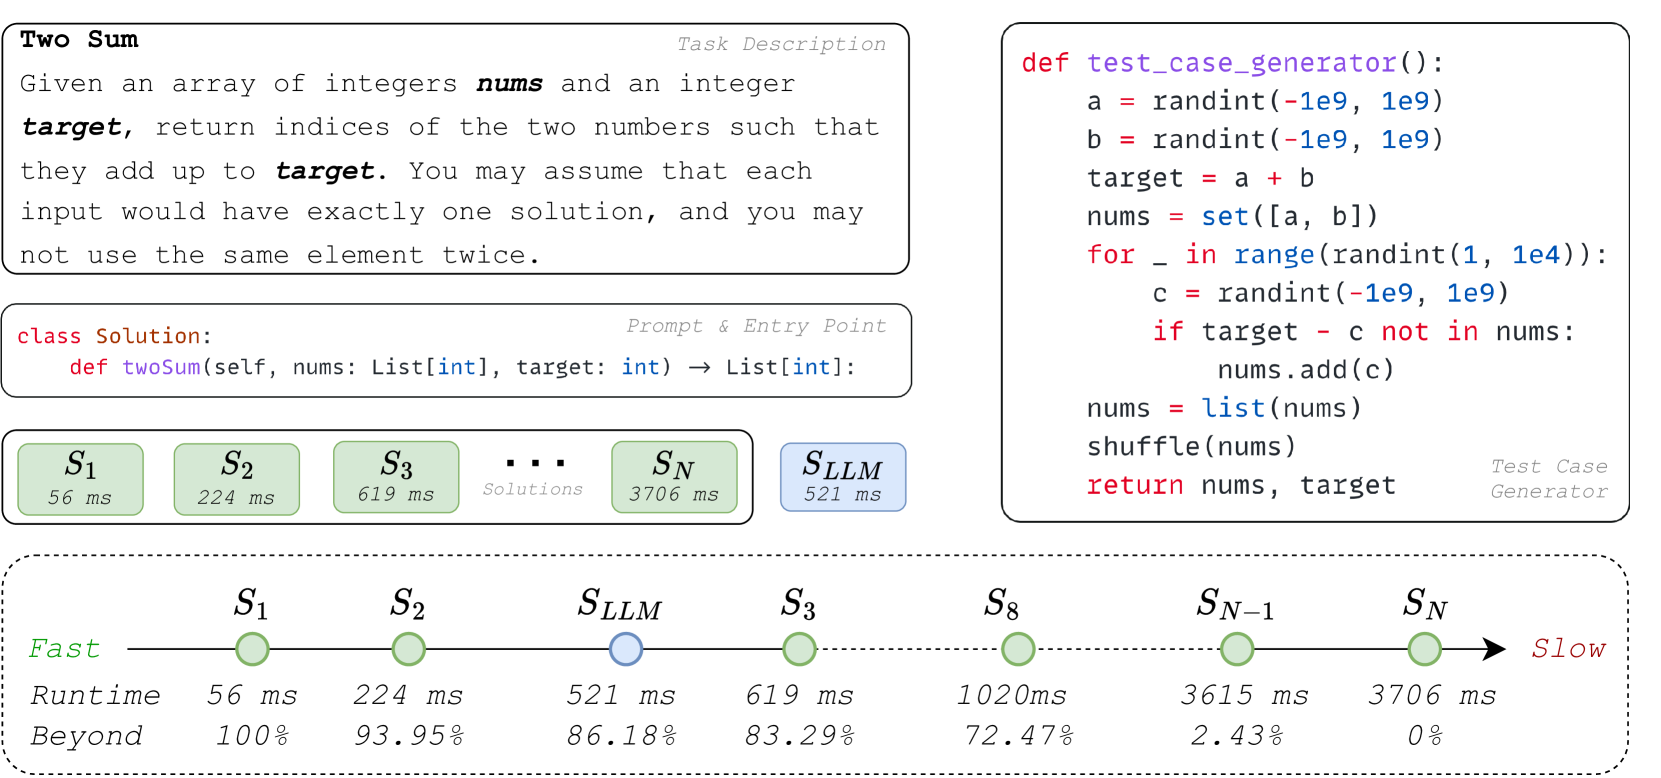This screenshot has height=778, width=1661.
Task: Select the green S3 solution box
Action: click(396, 477)
